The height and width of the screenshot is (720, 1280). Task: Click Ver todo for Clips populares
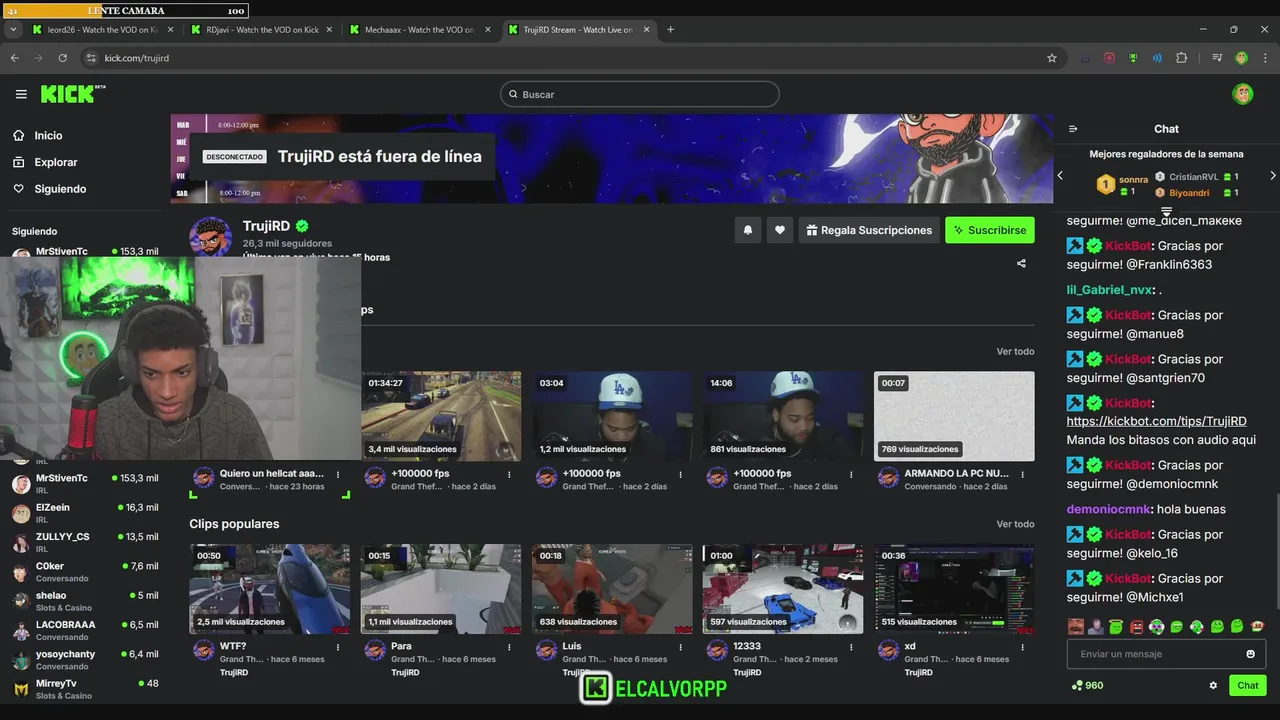tap(1015, 524)
